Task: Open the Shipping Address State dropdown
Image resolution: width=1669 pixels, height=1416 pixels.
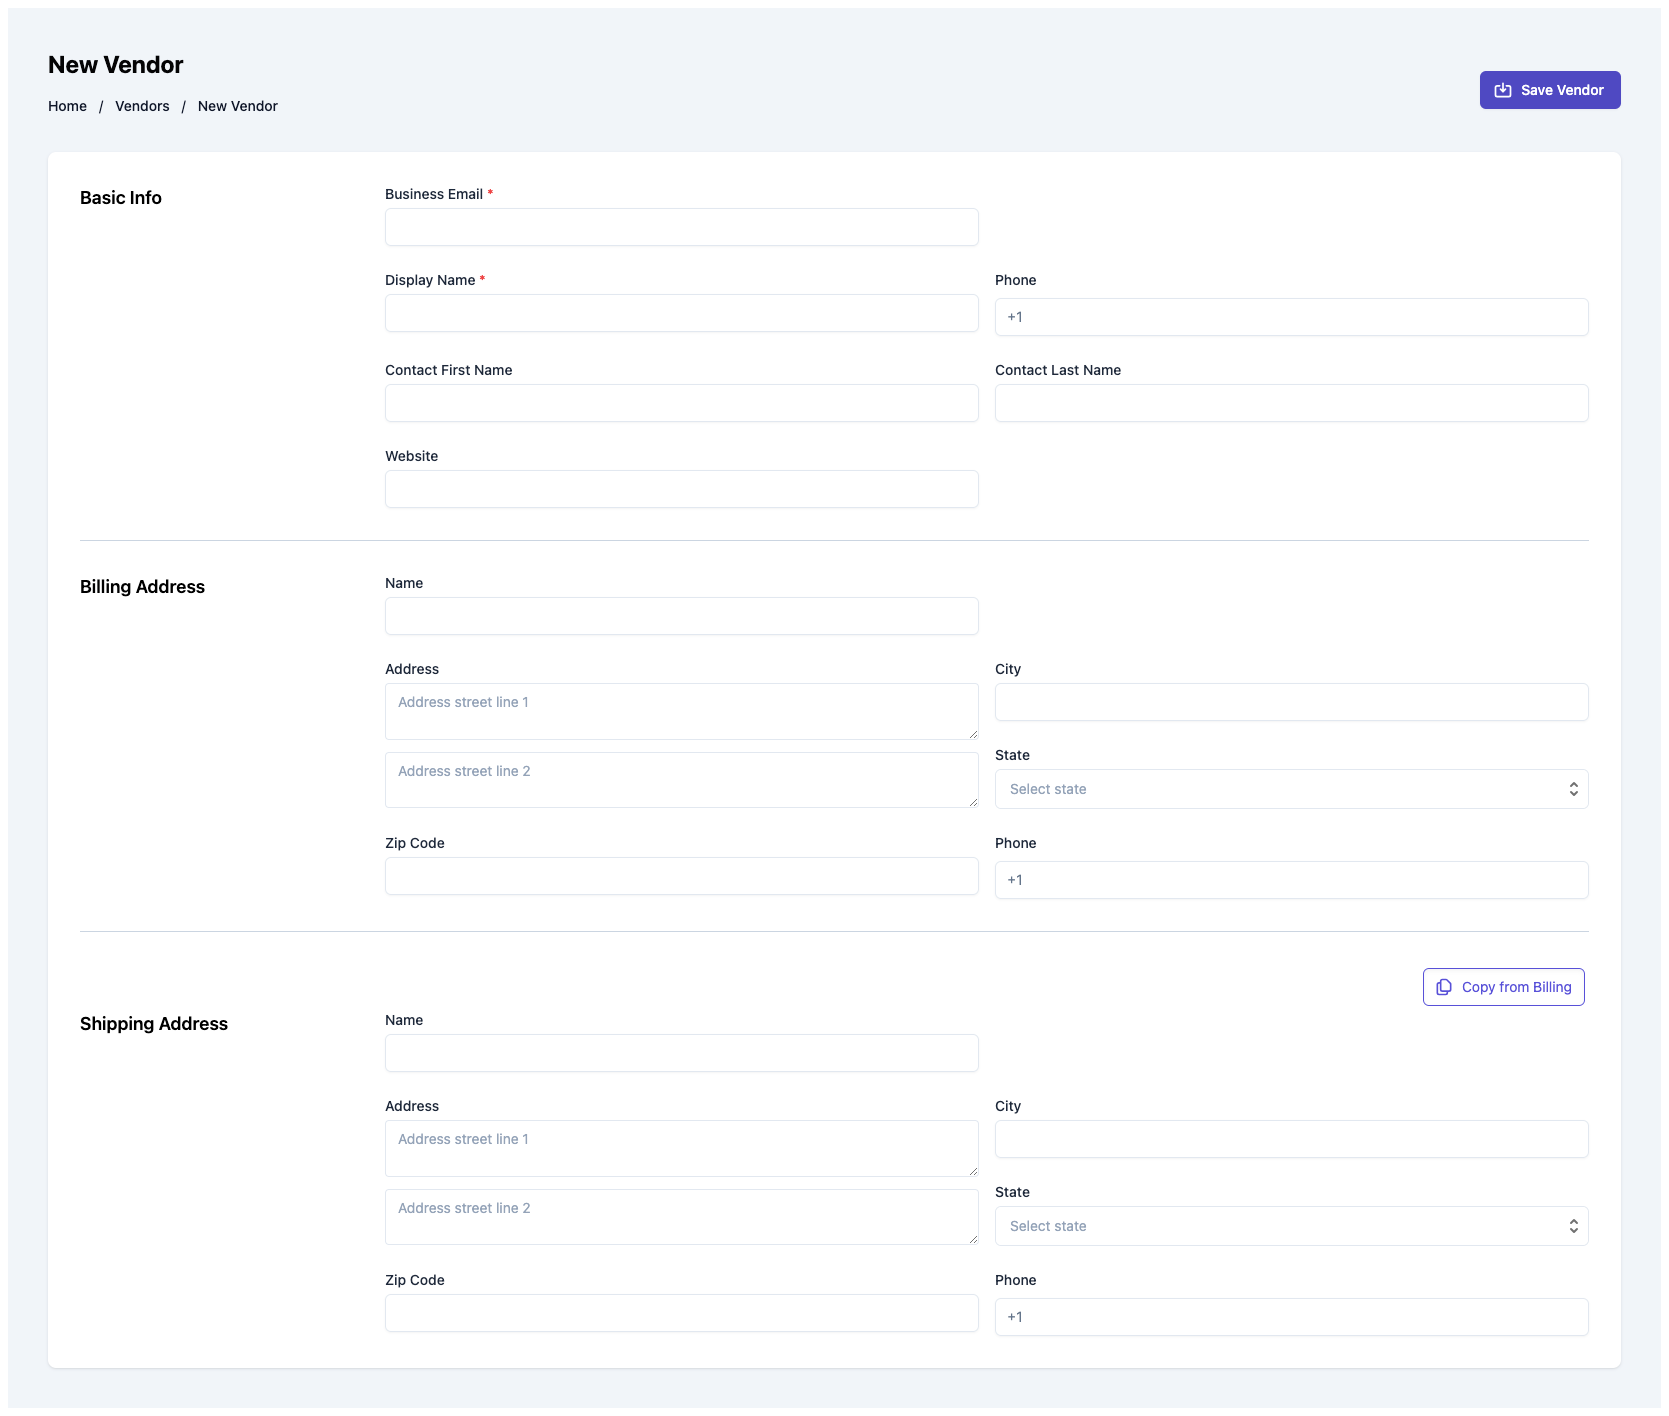Action: [x=1291, y=1226]
